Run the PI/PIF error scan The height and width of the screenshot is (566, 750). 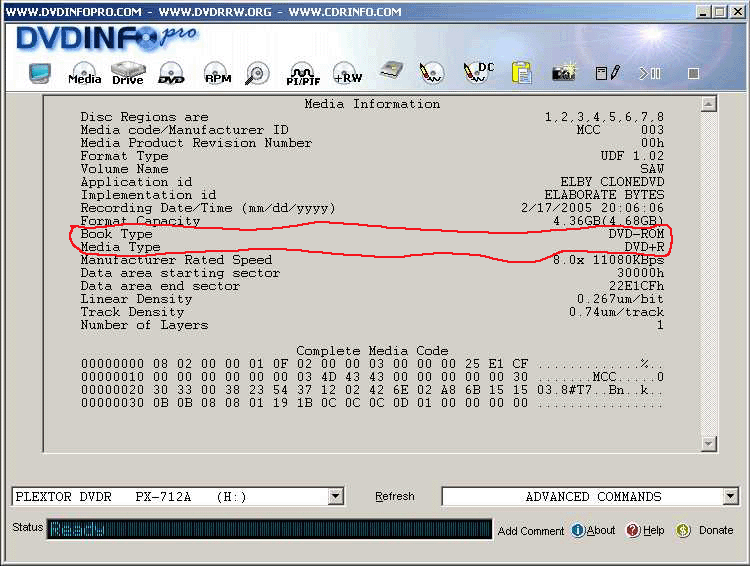(x=303, y=74)
